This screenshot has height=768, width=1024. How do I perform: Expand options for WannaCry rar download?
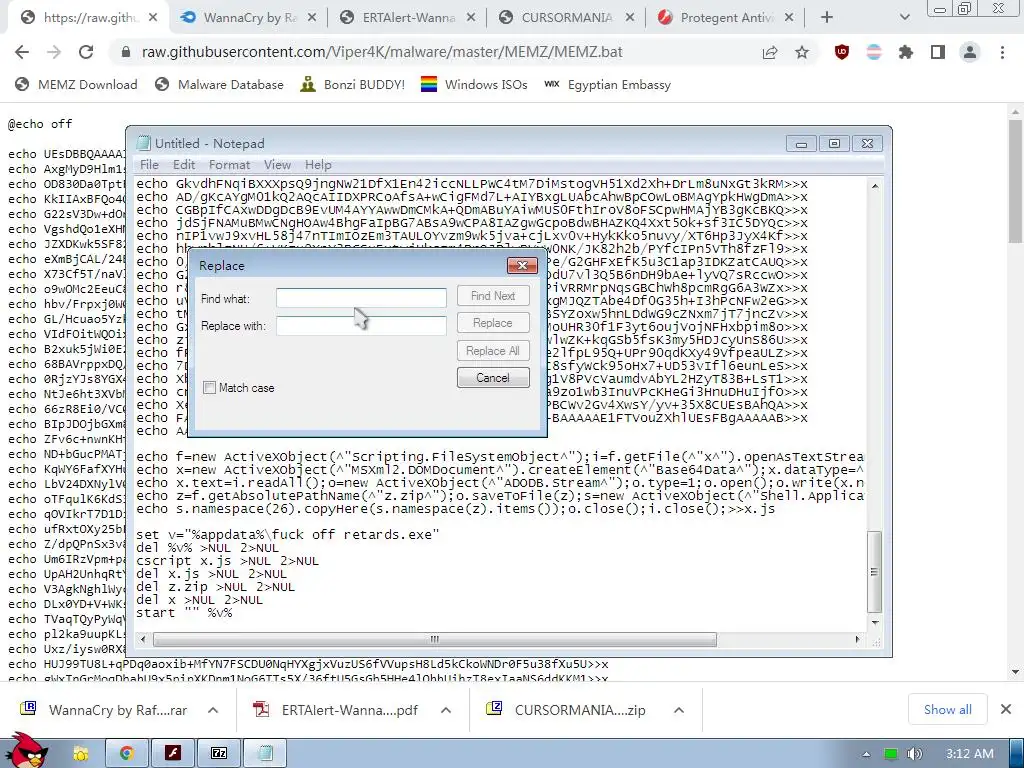pyautogui.click(x=213, y=711)
